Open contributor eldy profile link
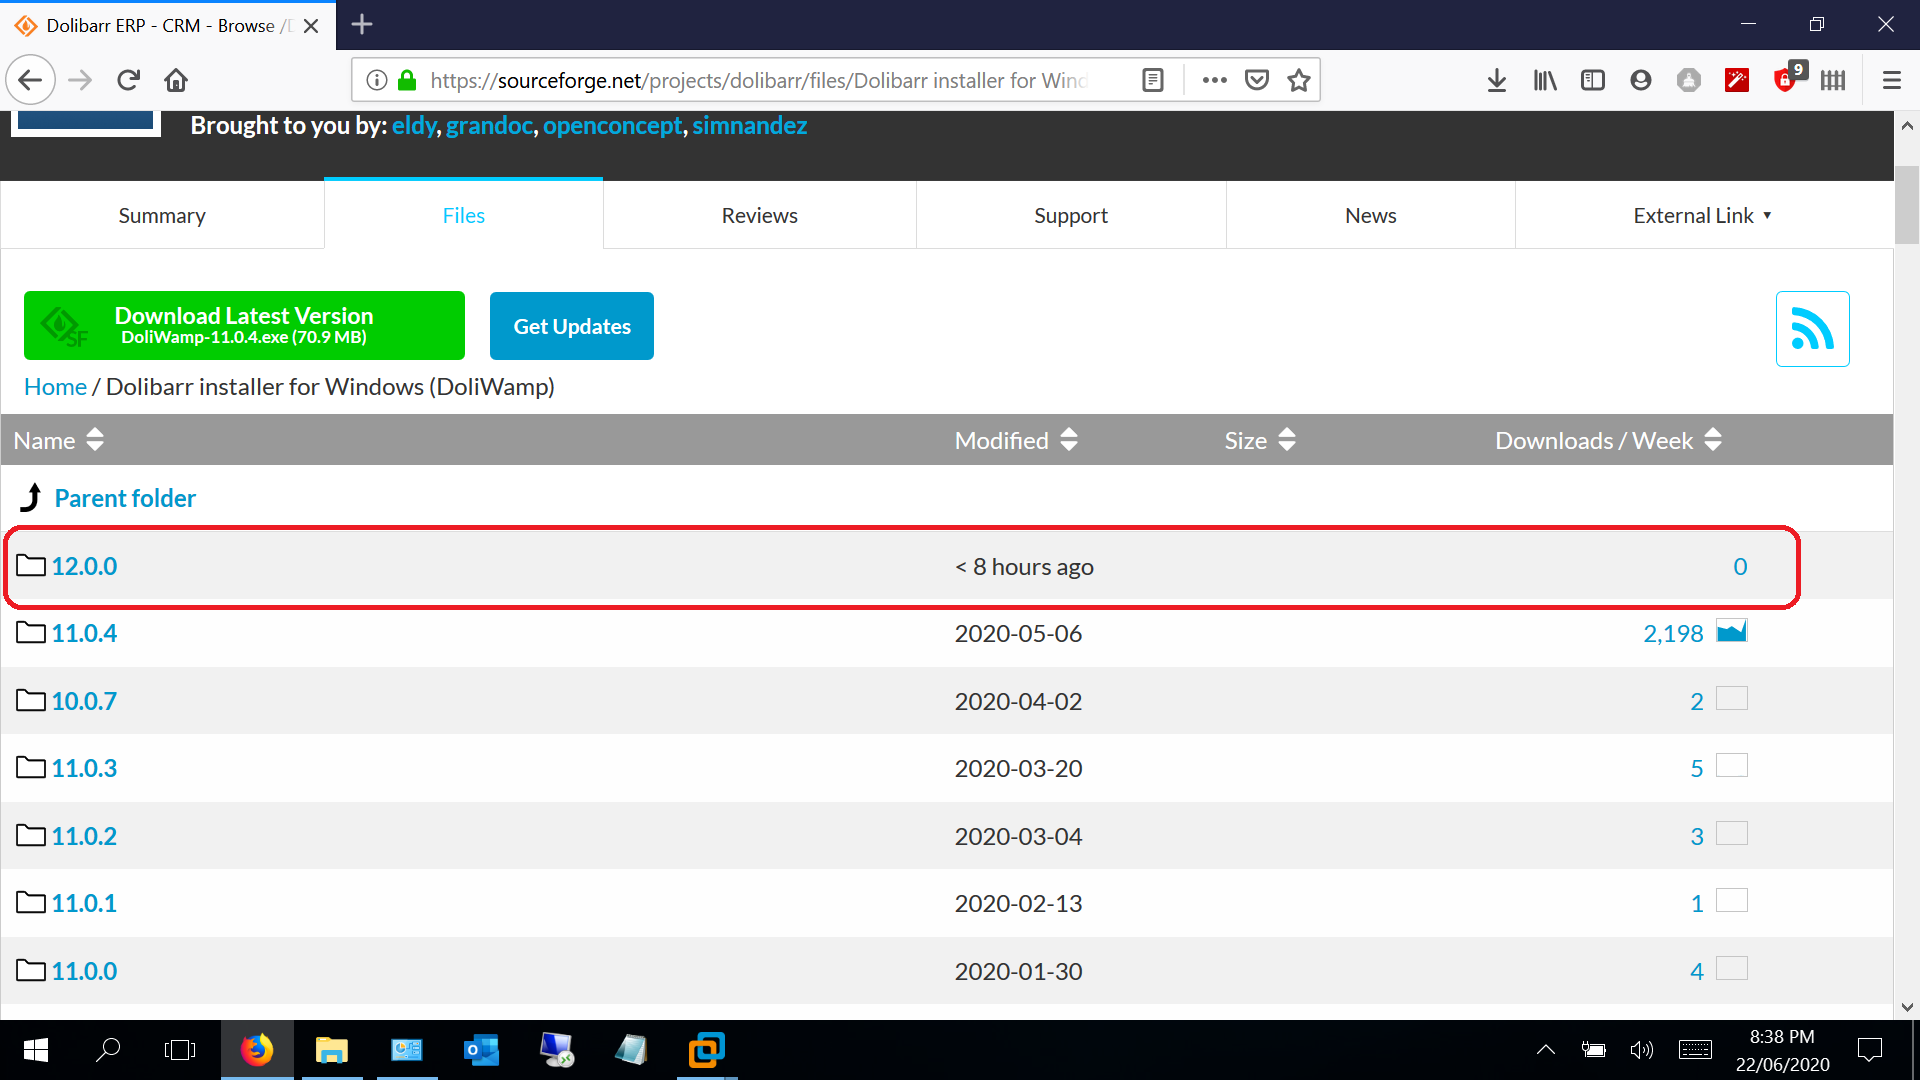The width and height of the screenshot is (1920, 1080). coord(414,125)
